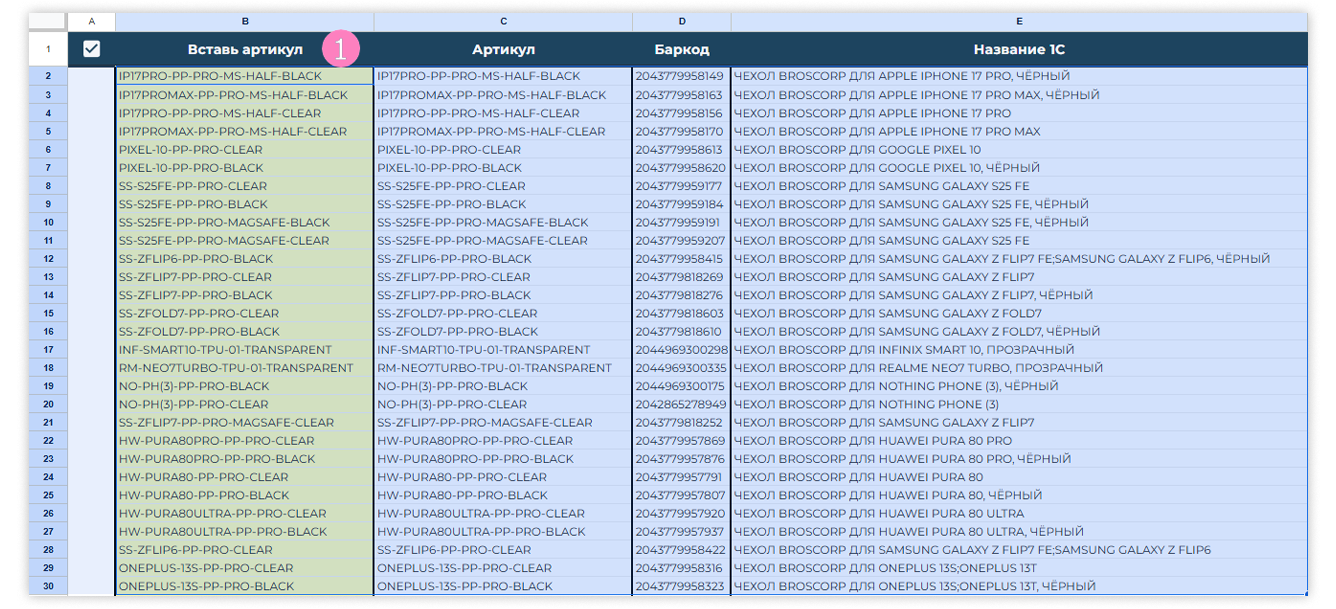Select column C cell IP17PROMAX-PP-PRO-MS-HALF-BLACK
This screenshot has height=609, width=1336.
[x=503, y=94]
